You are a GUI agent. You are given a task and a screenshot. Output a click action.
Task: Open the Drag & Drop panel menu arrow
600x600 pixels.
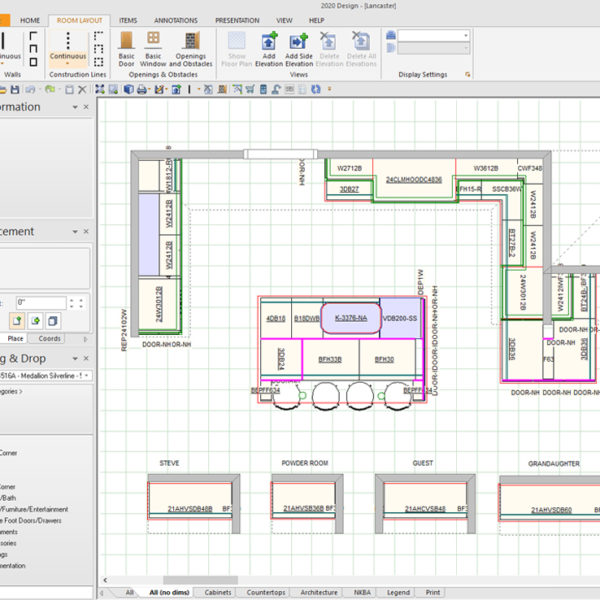[73, 357]
